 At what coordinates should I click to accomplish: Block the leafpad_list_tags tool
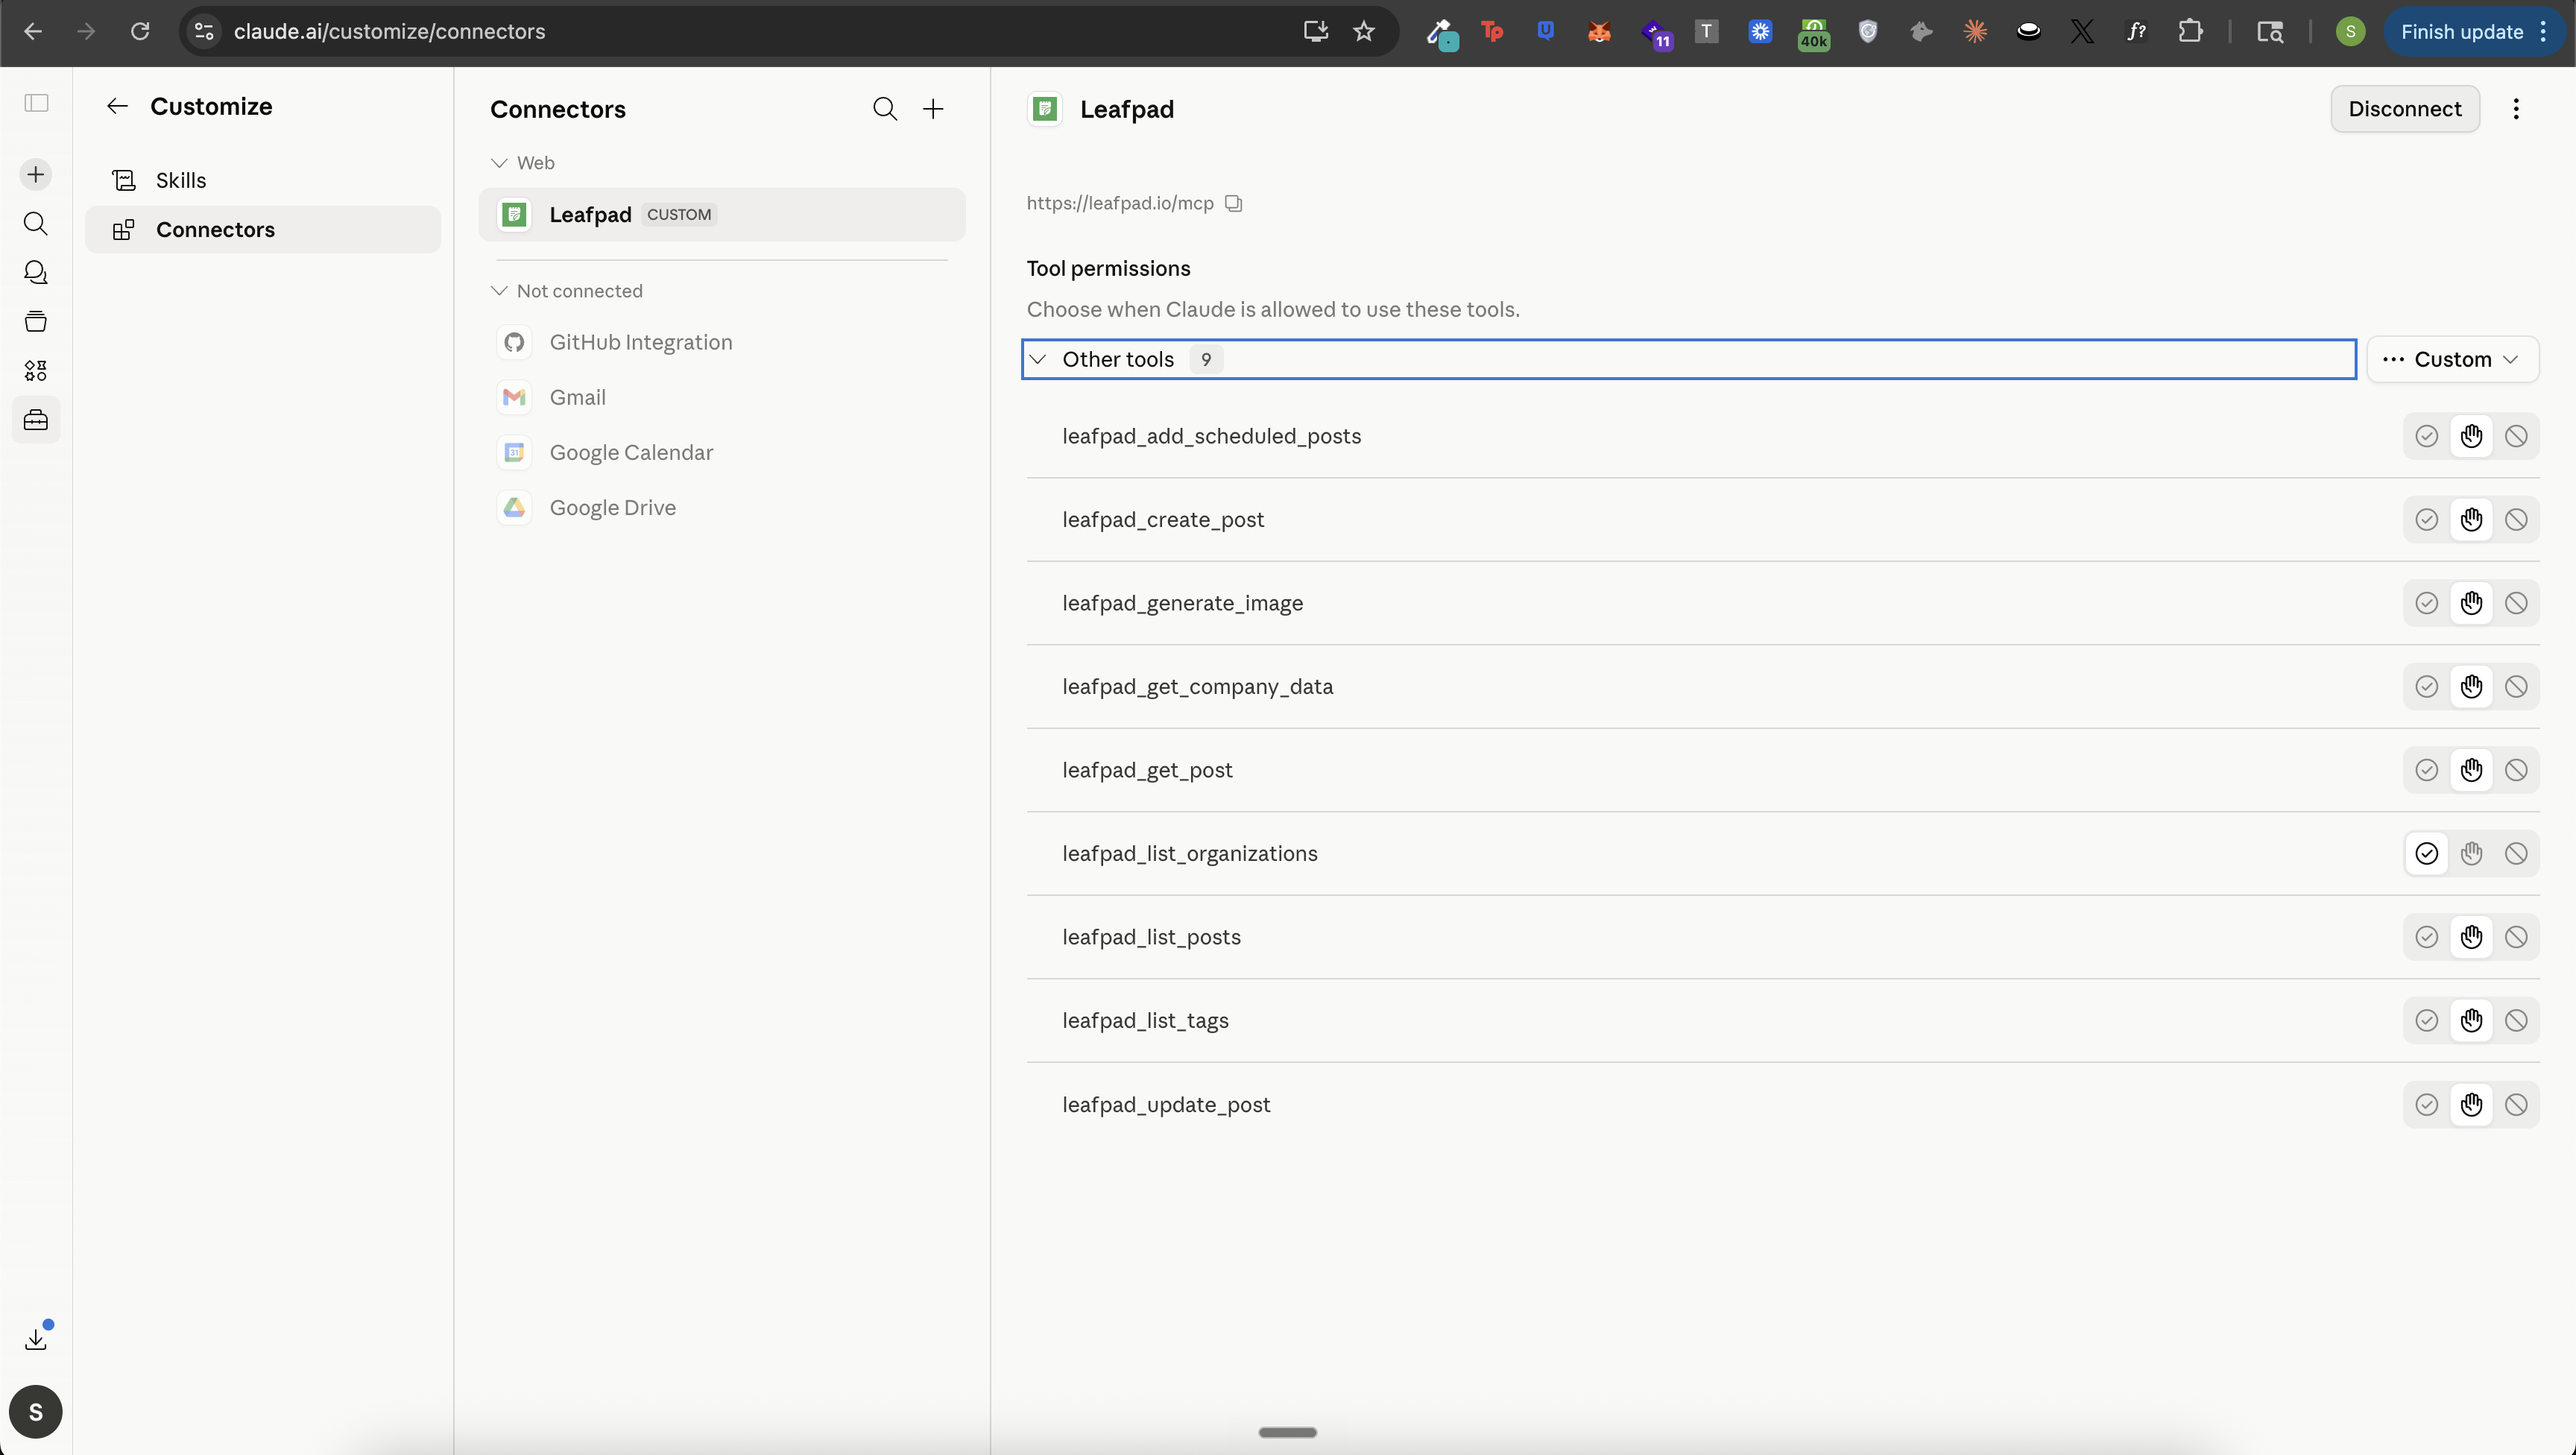coord(2516,1021)
